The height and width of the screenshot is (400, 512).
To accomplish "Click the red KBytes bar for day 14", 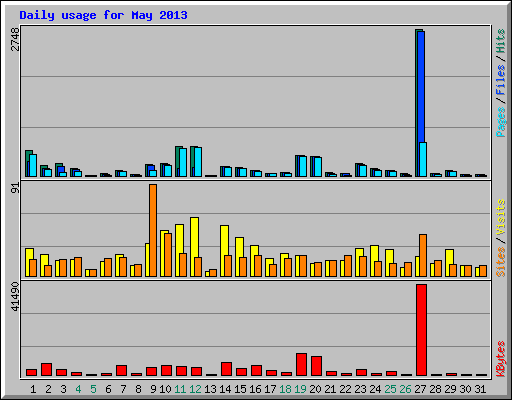I will tap(226, 369).
